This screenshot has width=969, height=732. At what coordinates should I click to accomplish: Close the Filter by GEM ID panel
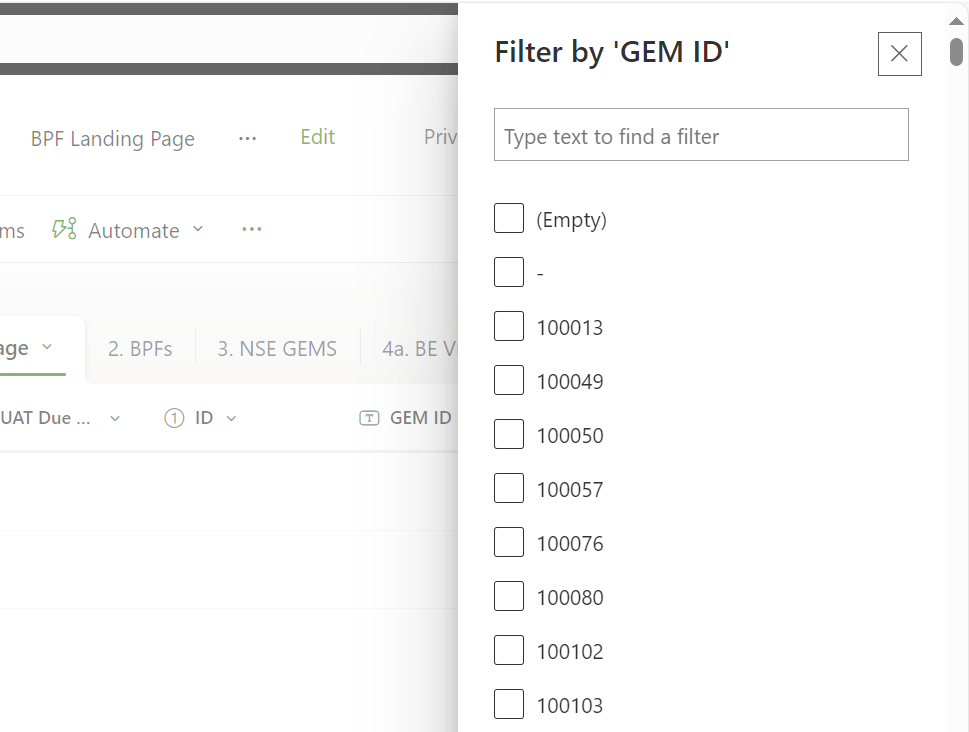click(899, 54)
